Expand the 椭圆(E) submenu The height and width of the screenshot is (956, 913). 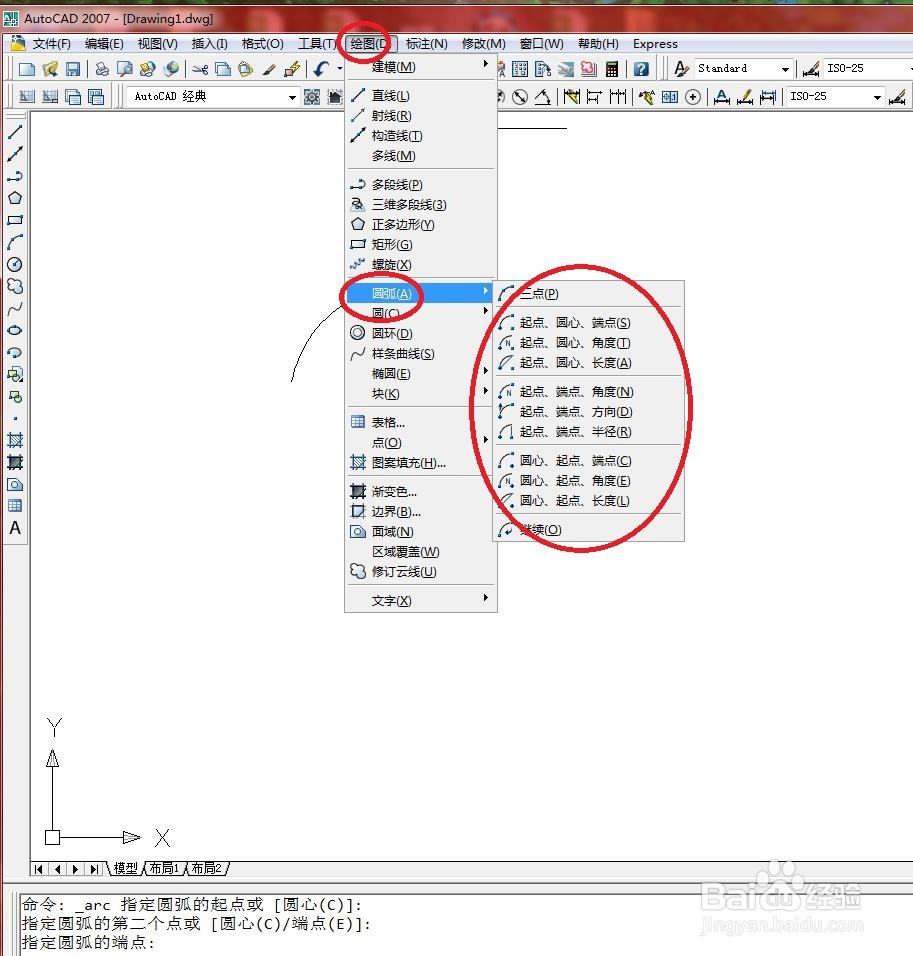tap(421, 374)
